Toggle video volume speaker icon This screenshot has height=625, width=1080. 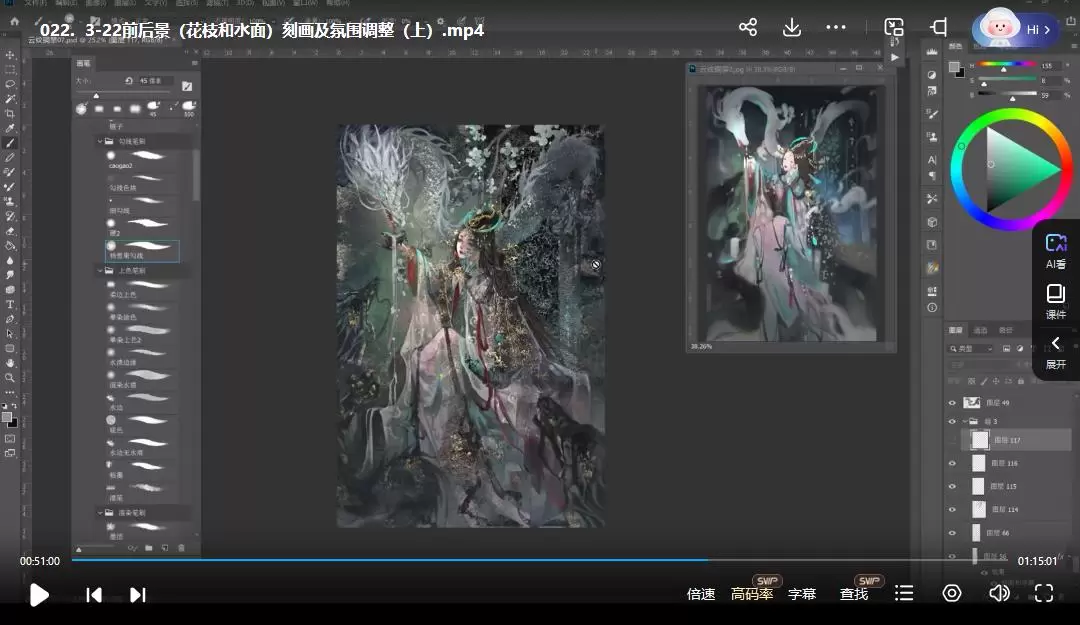(x=999, y=593)
